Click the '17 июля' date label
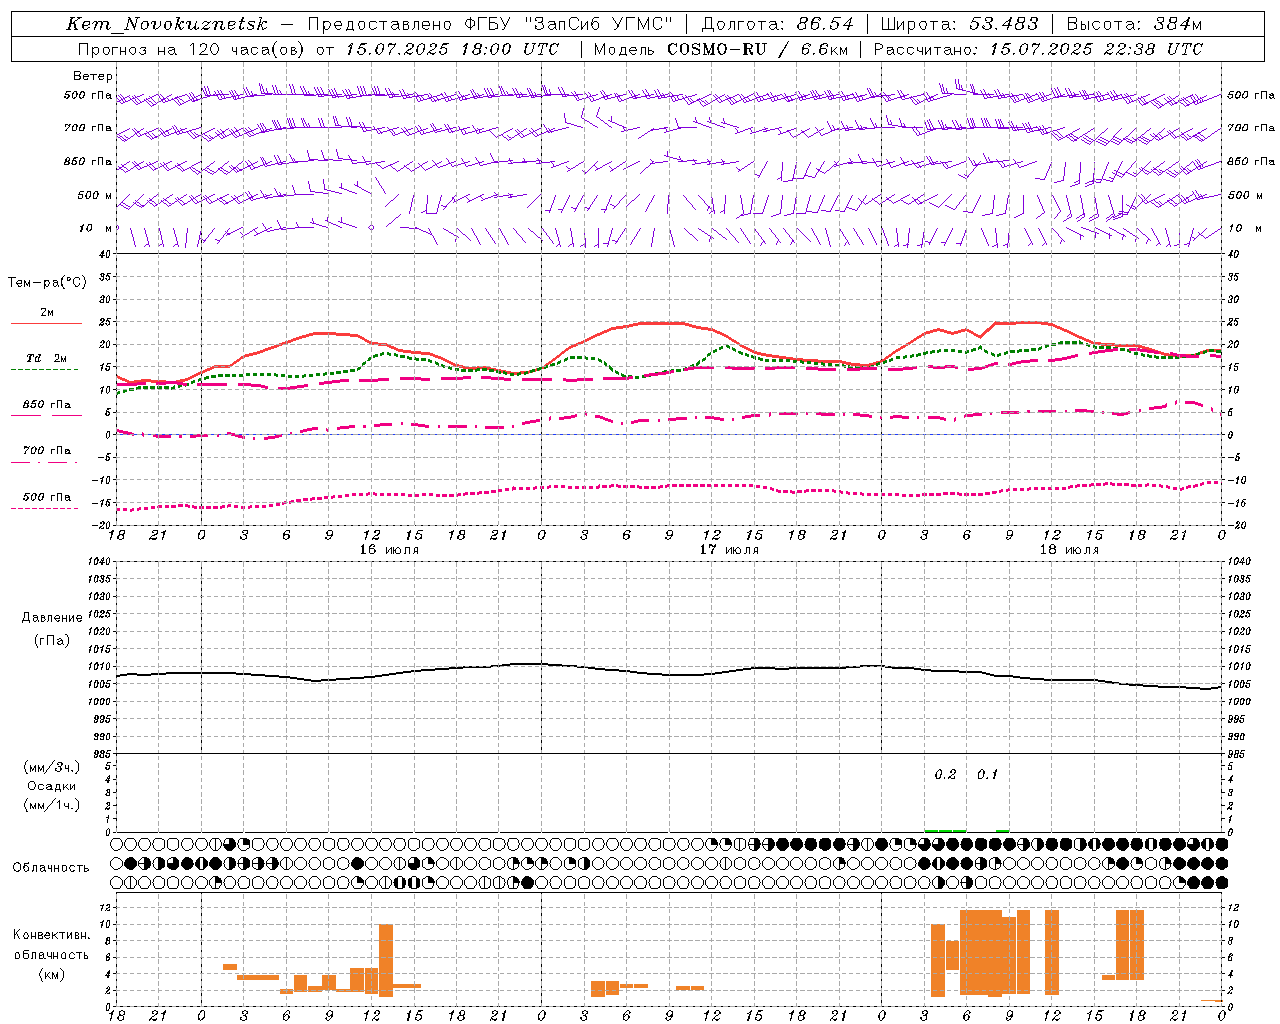The image size is (1280, 1024). click(729, 550)
